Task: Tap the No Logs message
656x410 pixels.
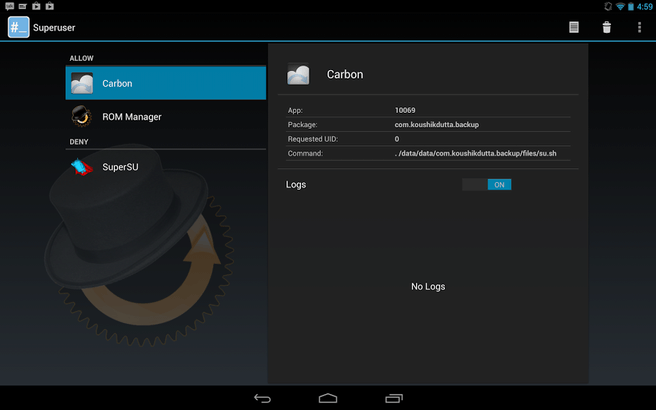Action: click(x=428, y=287)
